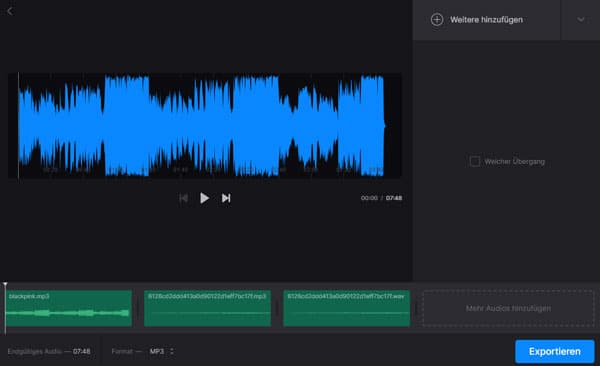Start playback with the play button
The image size is (600, 366).
click(204, 198)
